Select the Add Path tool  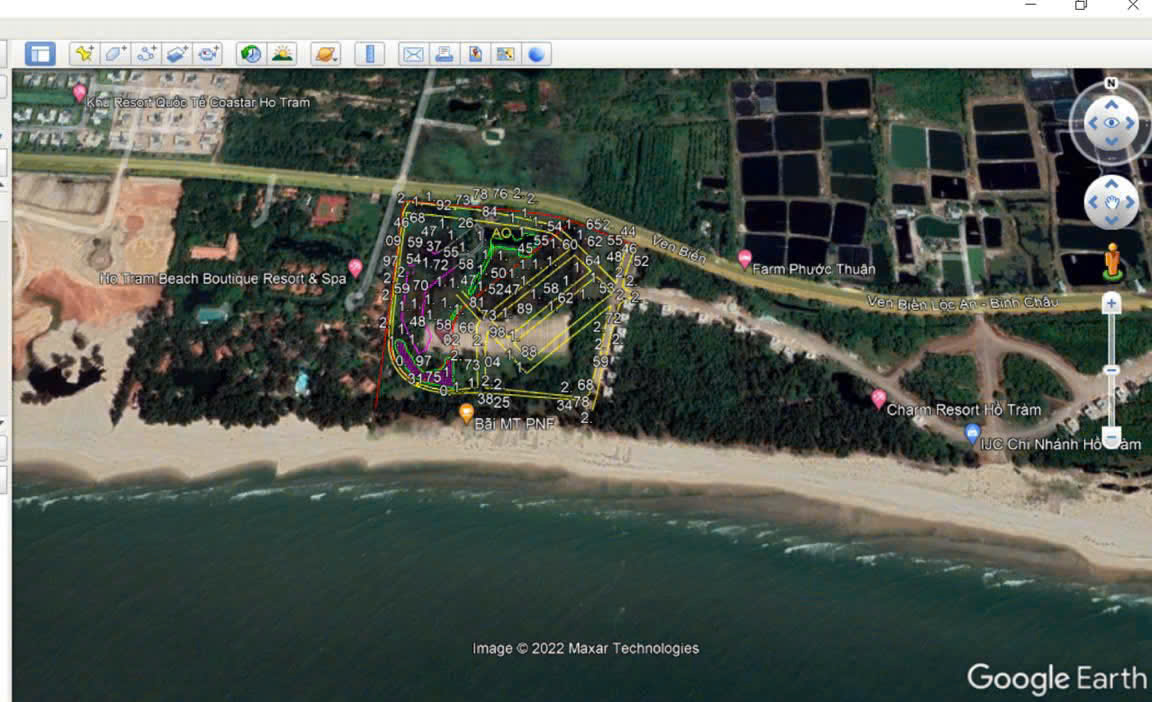(147, 54)
